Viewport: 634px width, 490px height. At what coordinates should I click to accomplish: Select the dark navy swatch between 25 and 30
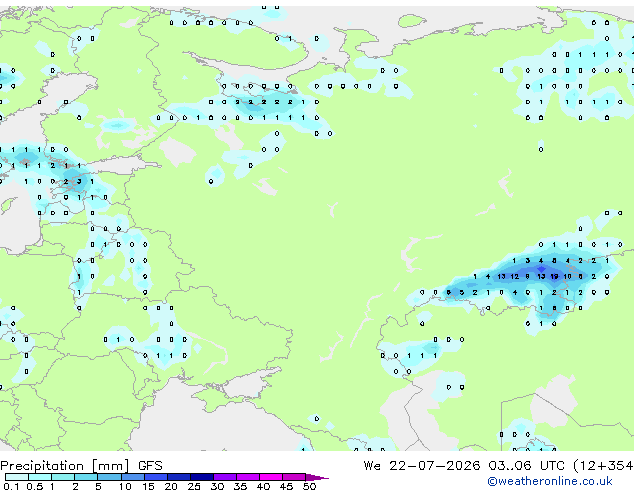tap(201, 477)
